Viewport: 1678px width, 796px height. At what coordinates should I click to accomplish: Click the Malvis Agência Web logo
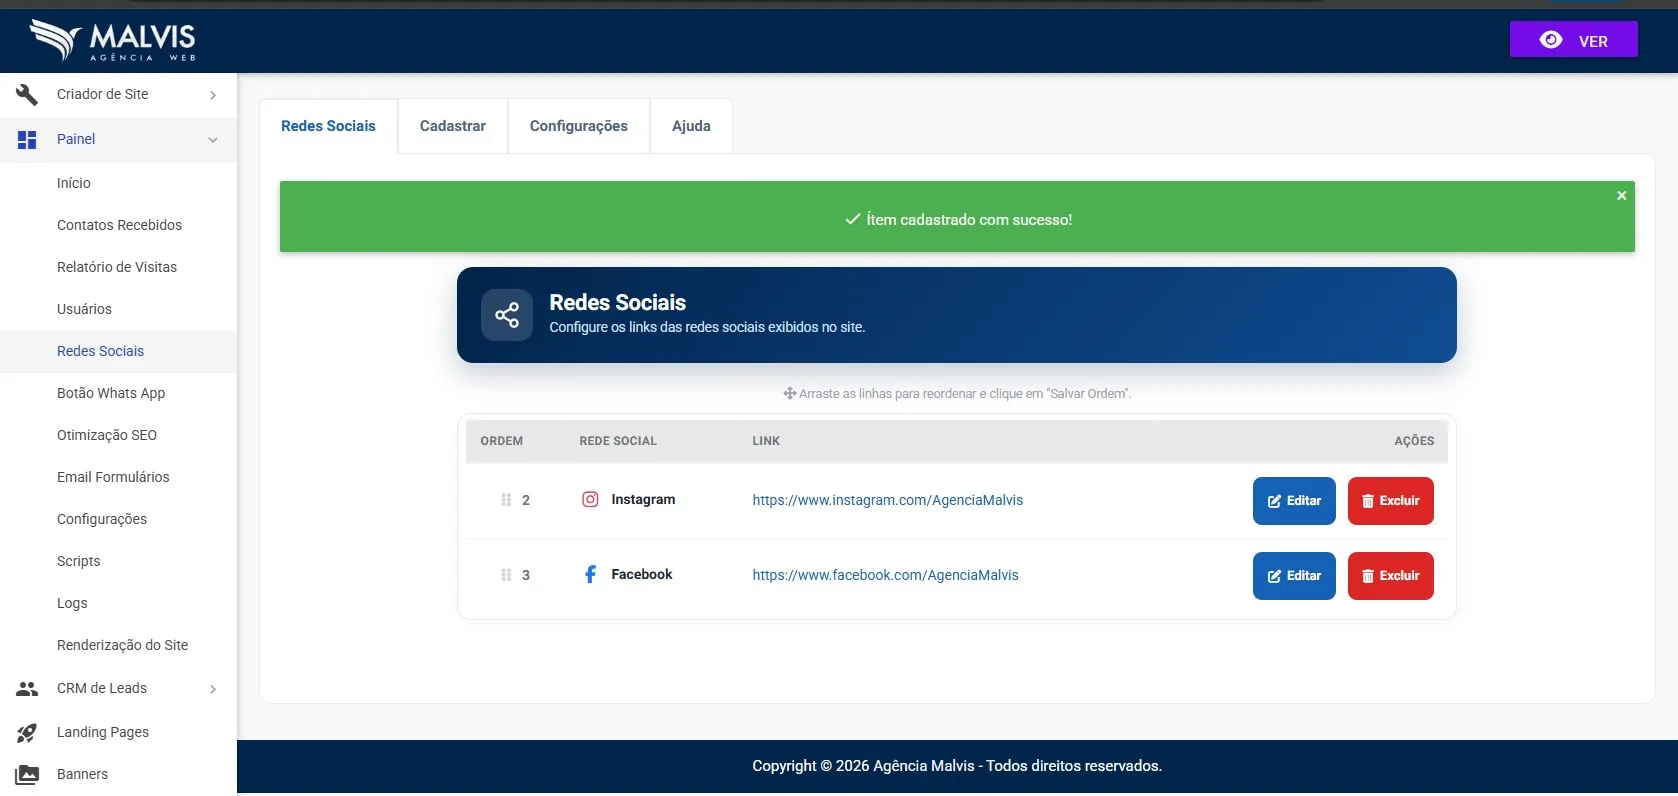click(112, 41)
